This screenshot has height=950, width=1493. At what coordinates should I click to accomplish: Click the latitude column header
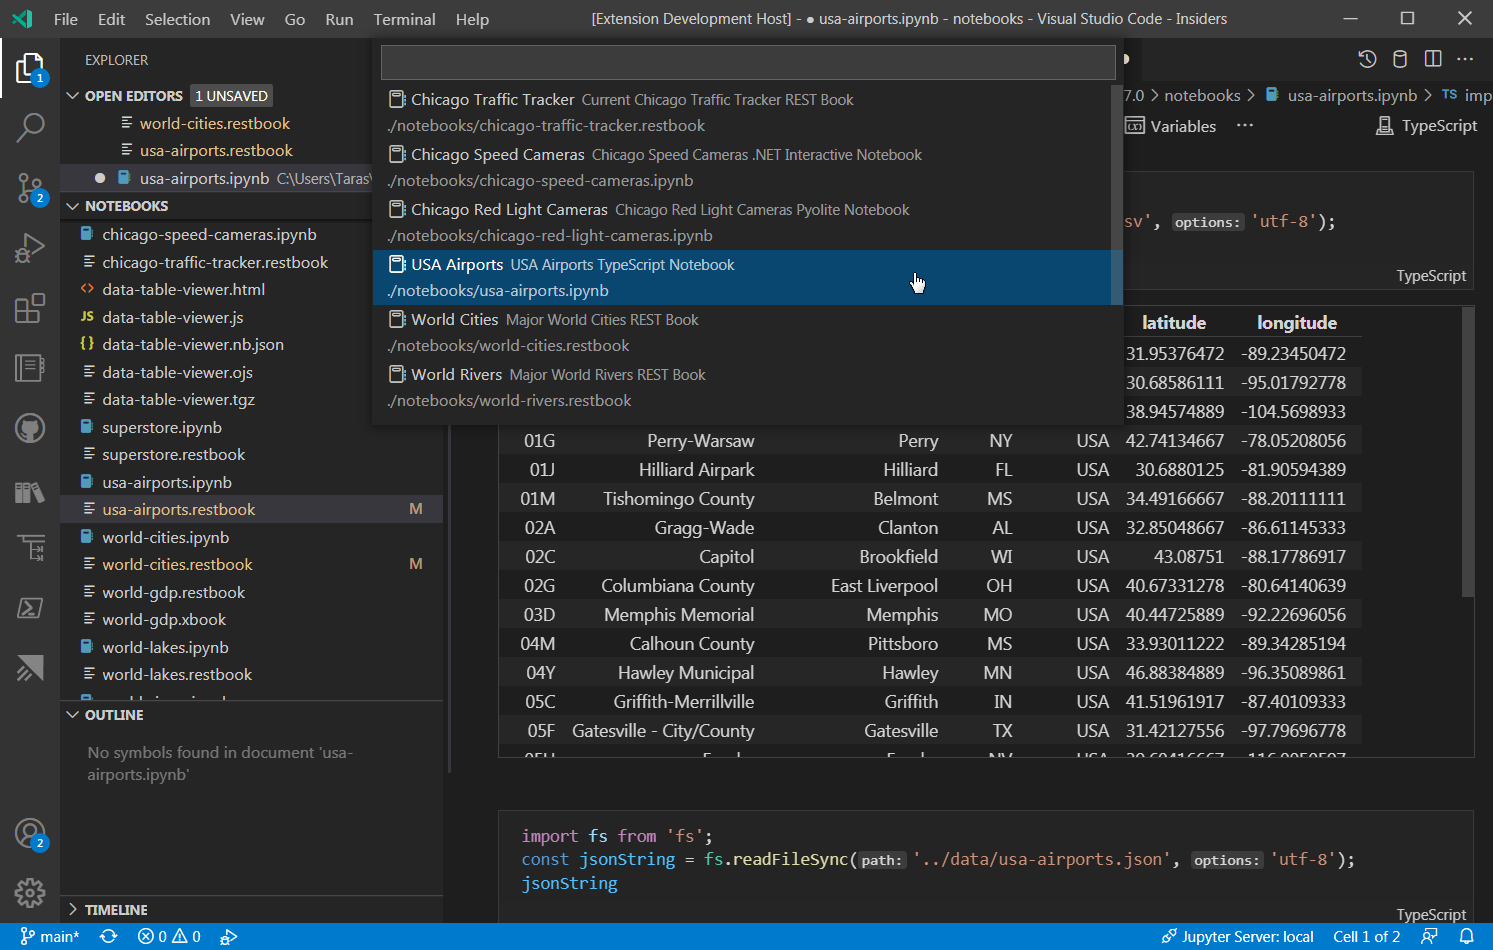click(1173, 323)
